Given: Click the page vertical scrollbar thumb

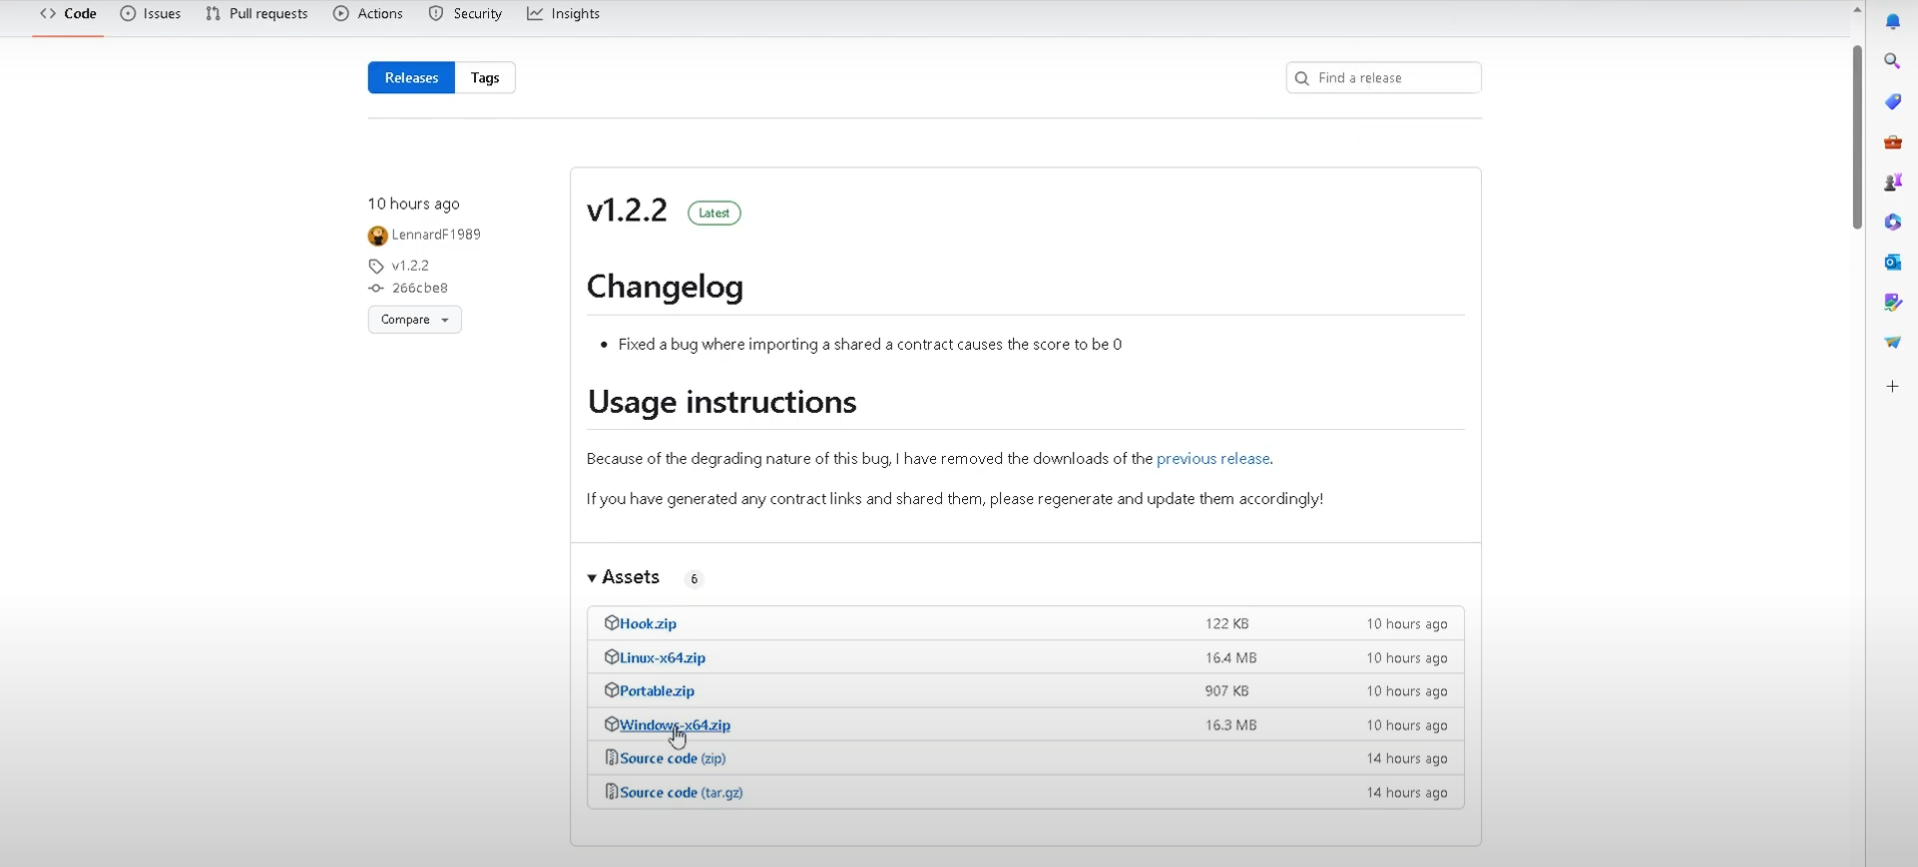Looking at the screenshot, I should (1856, 136).
